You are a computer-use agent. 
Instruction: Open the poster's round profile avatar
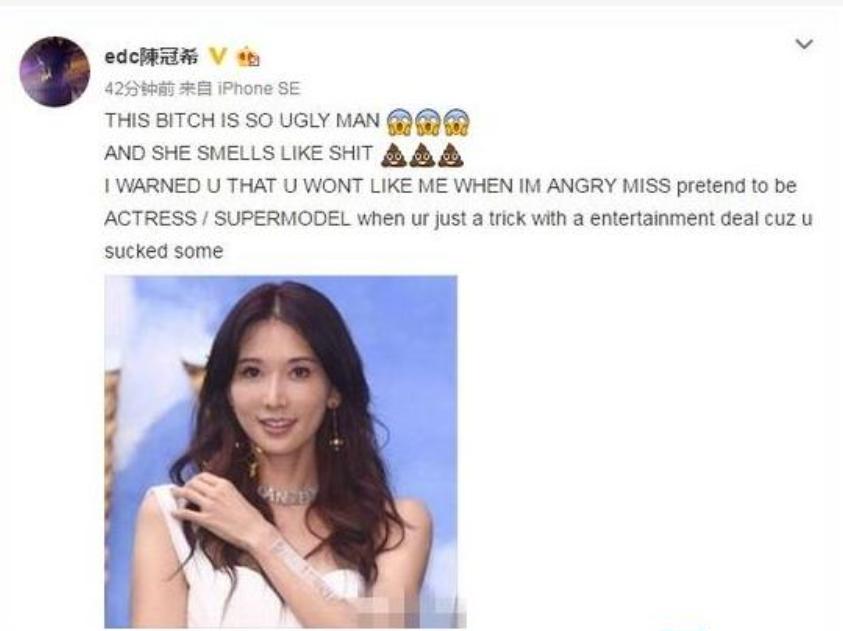55,71
